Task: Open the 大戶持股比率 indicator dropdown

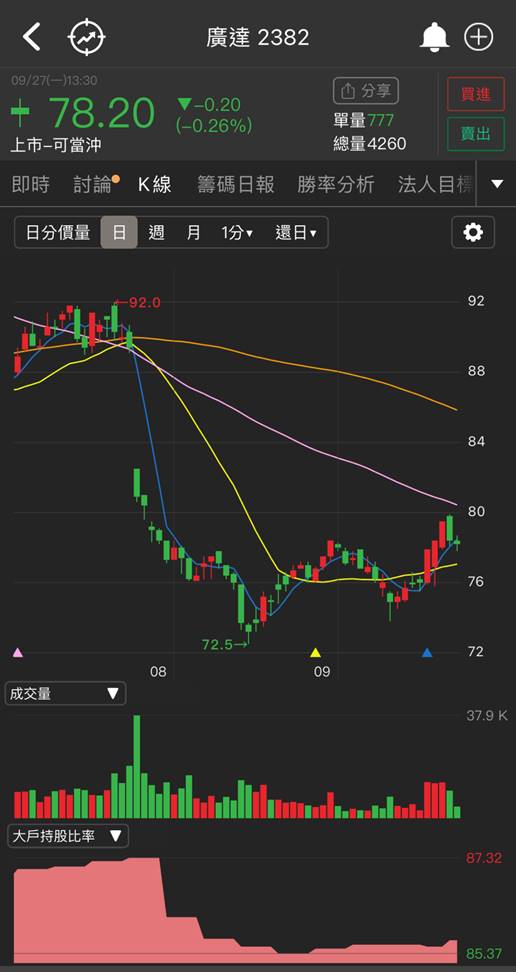Action: coord(67,836)
